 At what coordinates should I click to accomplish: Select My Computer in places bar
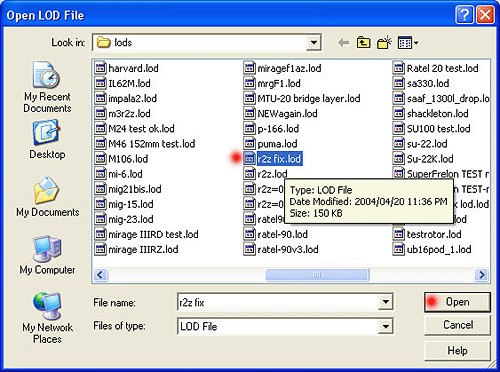[47, 255]
